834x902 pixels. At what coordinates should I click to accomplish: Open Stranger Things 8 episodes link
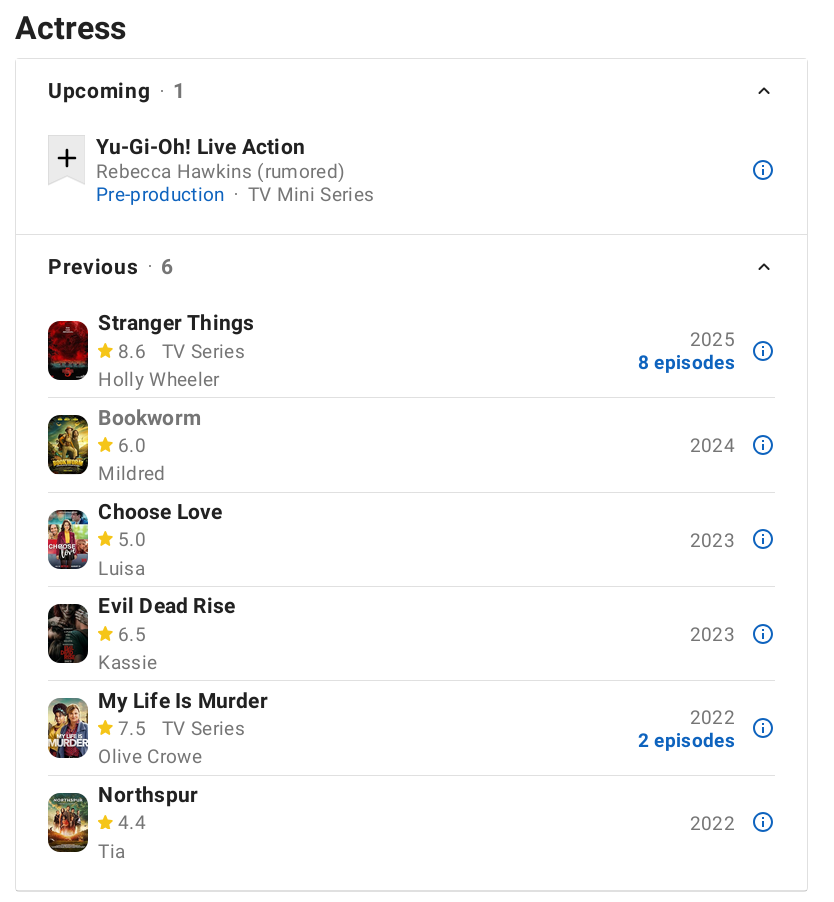(x=686, y=363)
